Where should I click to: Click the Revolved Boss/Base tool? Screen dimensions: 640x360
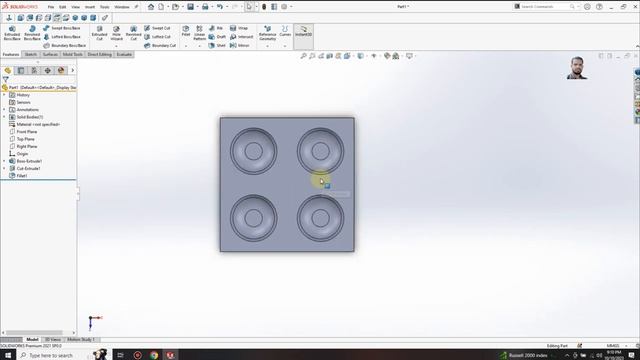click(32, 33)
